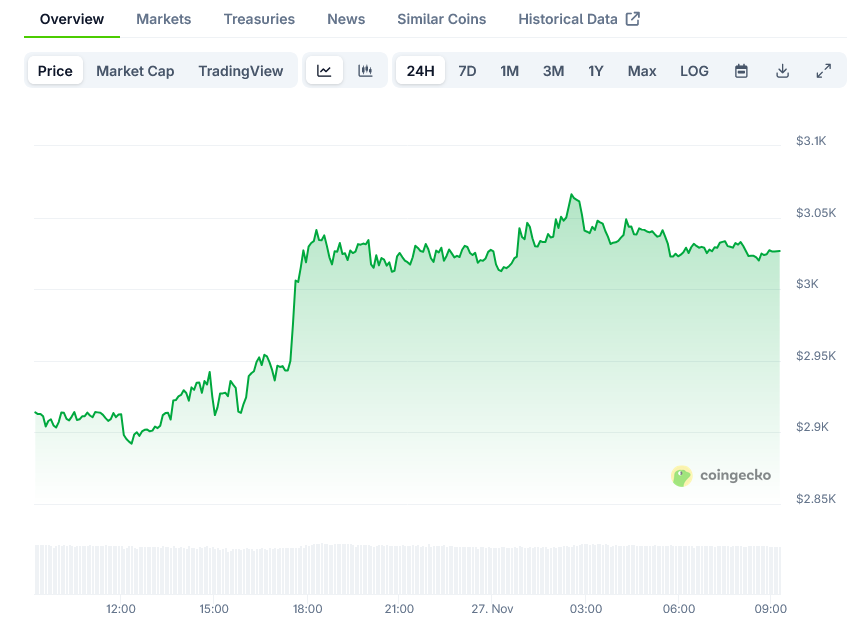Open the Similar Coins tab
The image size is (847, 626).
pos(441,19)
